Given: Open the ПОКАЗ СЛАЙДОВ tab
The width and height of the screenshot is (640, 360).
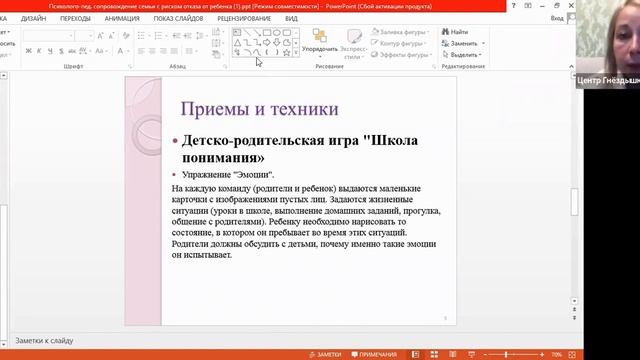Looking at the screenshot, I should (178, 18).
